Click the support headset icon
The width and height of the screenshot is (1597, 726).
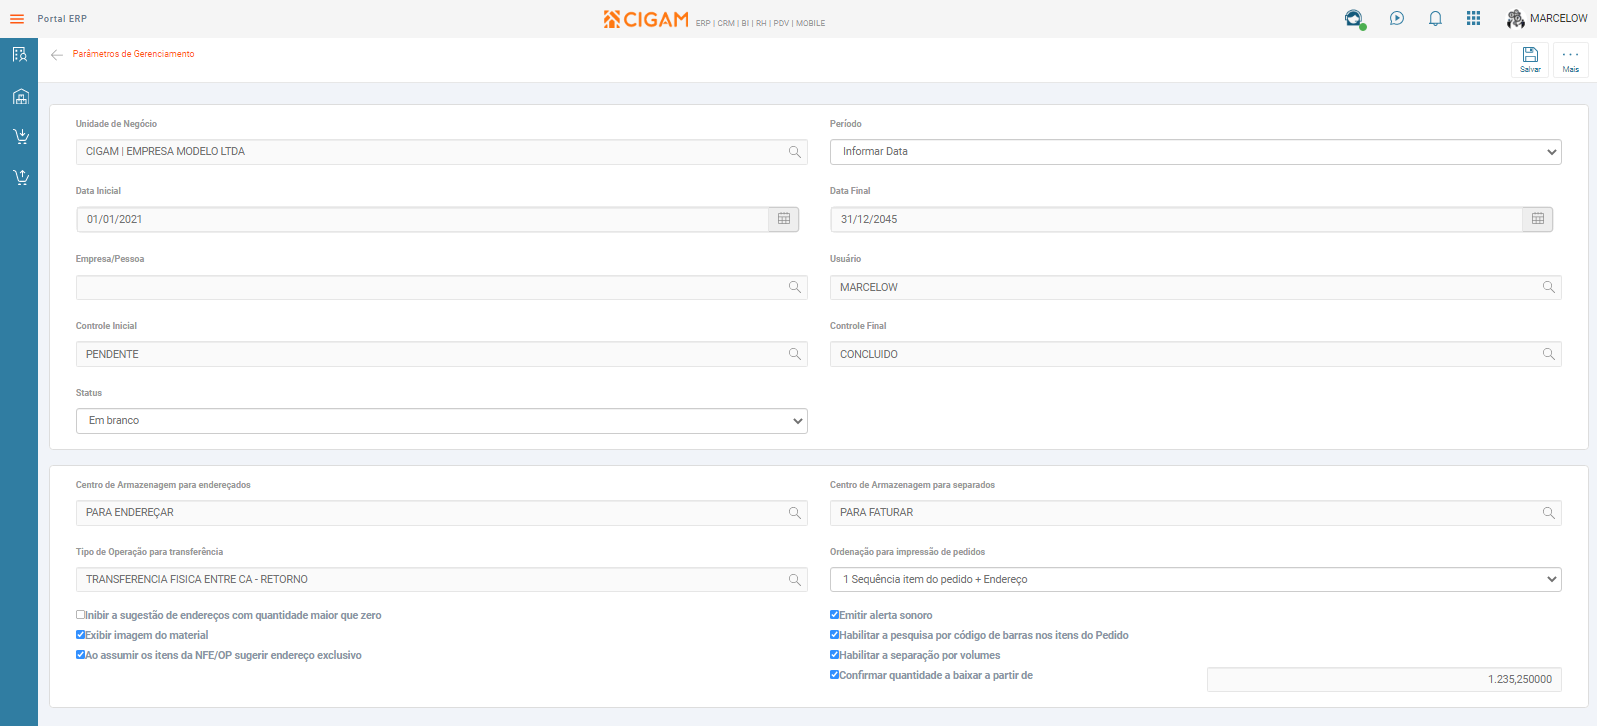pos(1353,19)
